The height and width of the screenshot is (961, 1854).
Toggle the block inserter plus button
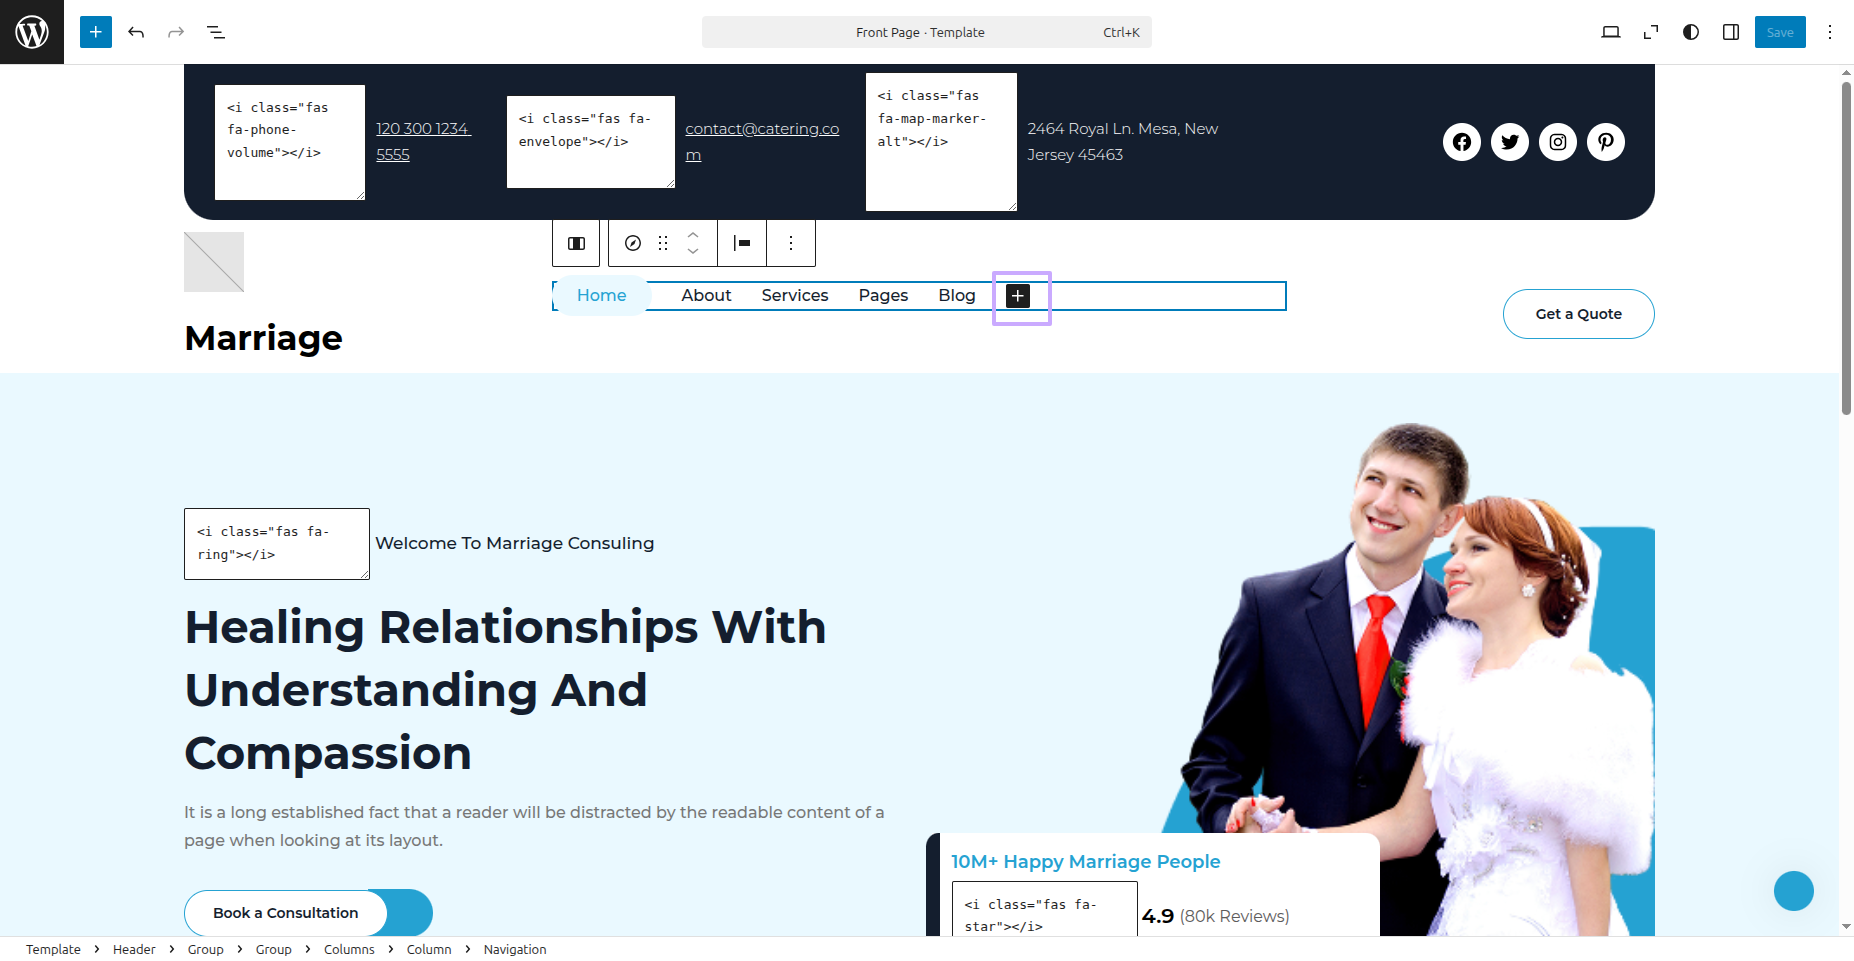[96, 32]
